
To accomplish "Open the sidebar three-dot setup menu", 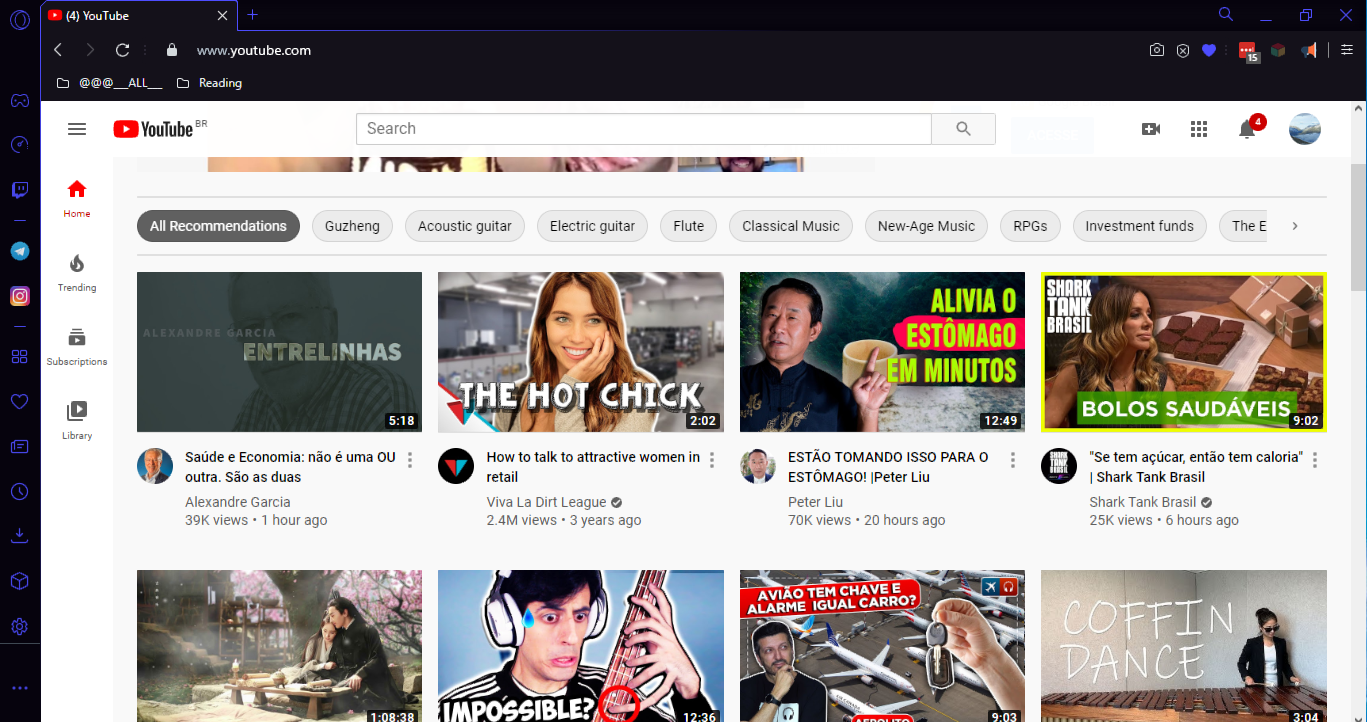I will [x=20, y=688].
